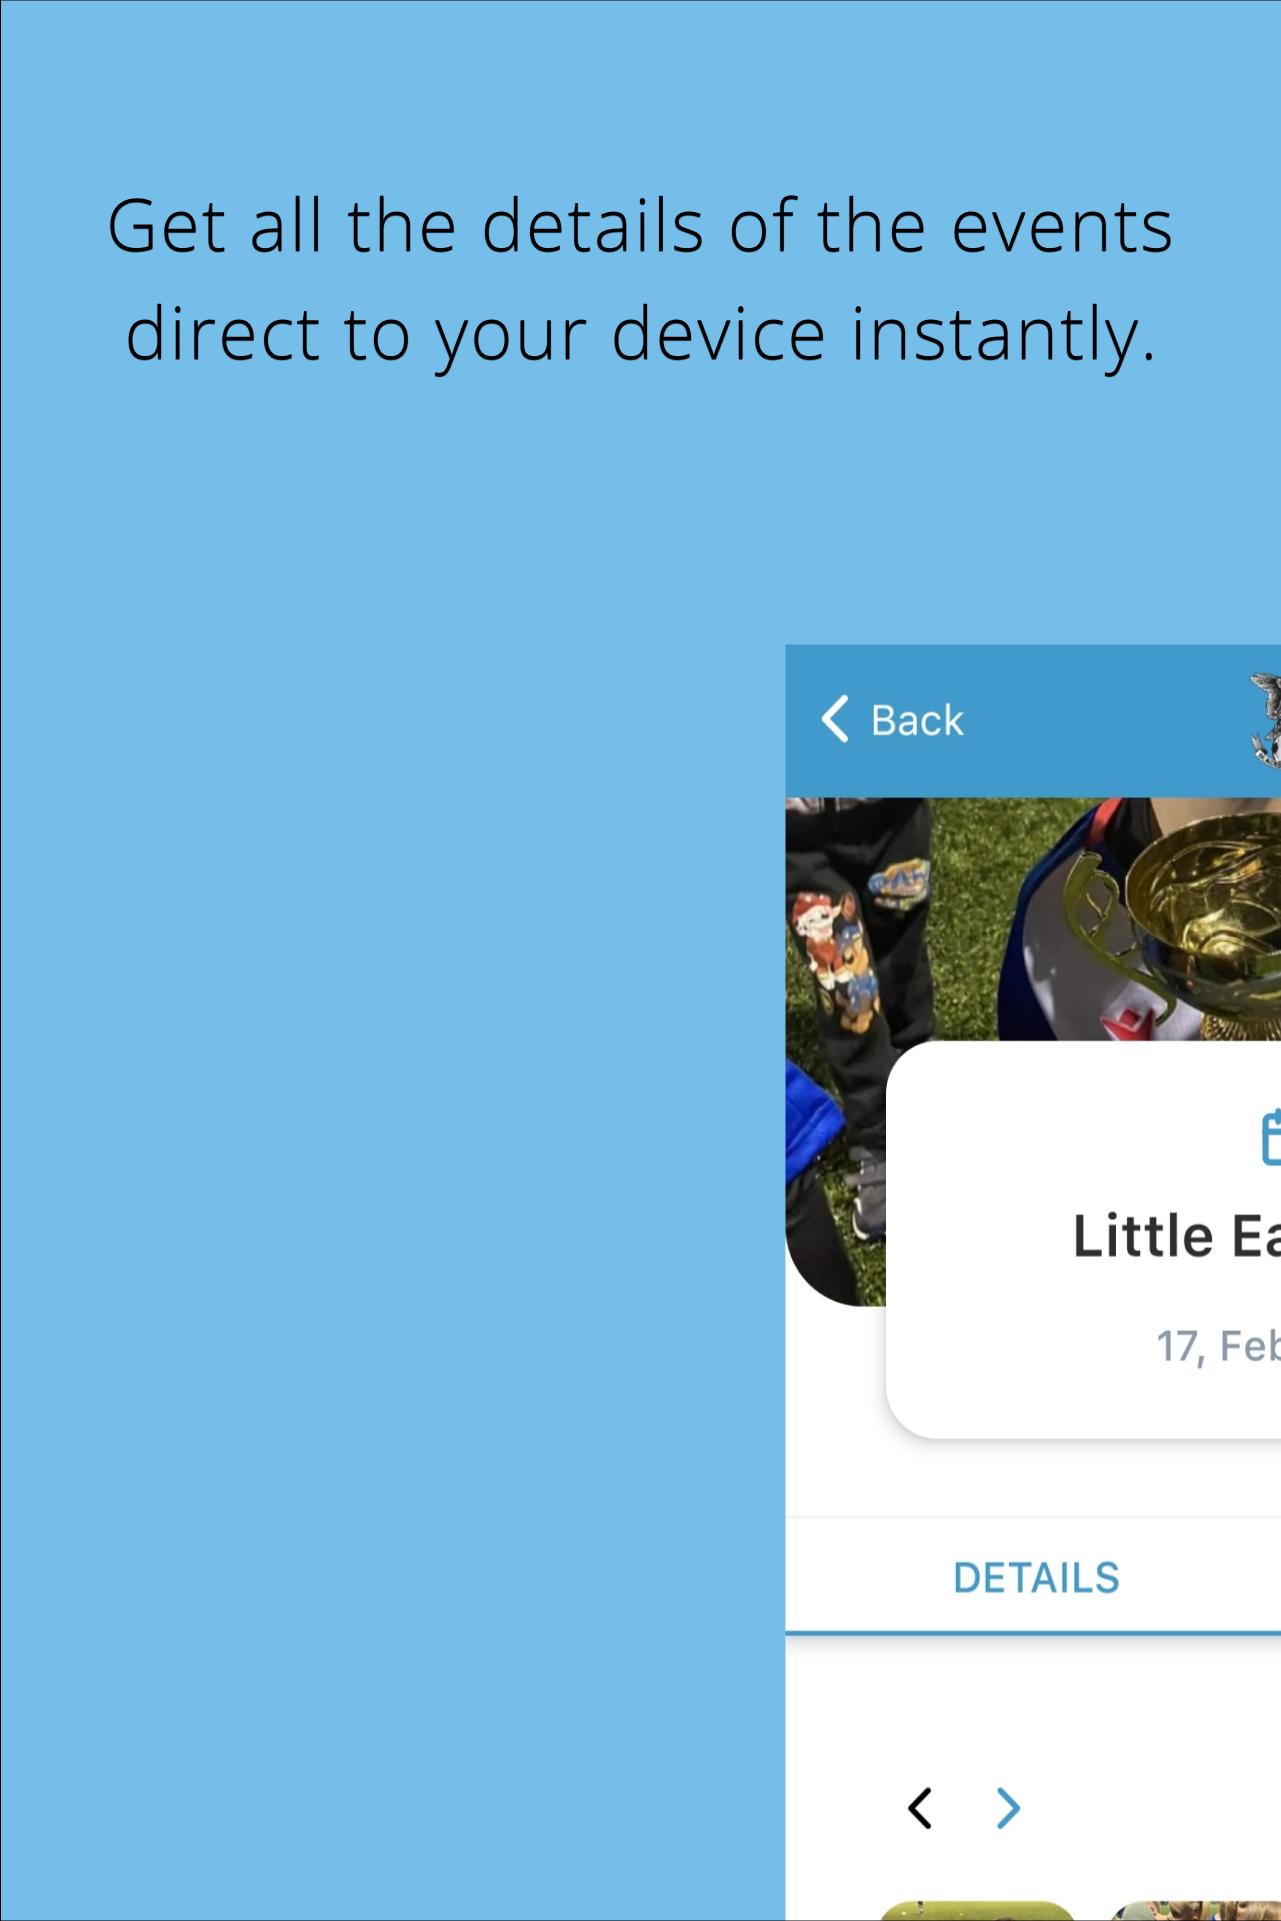Tap the Back chevron arrow icon

tap(835, 719)
